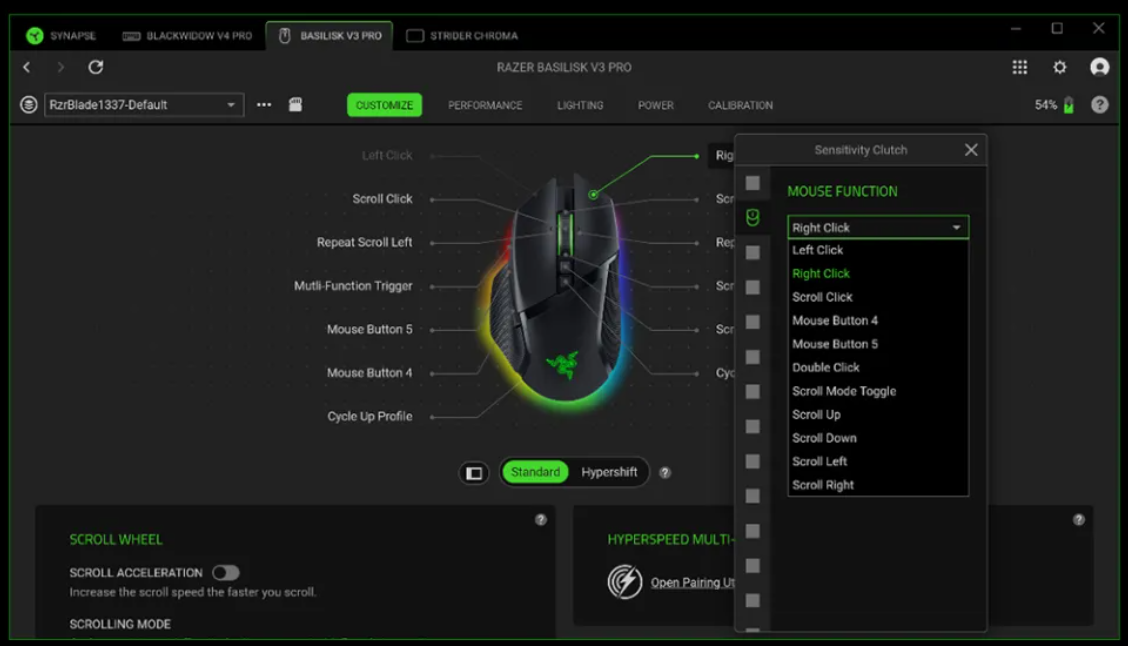
Task: Switch to the Performance tab
Action: pyautogui.click(x=485, y=105)
